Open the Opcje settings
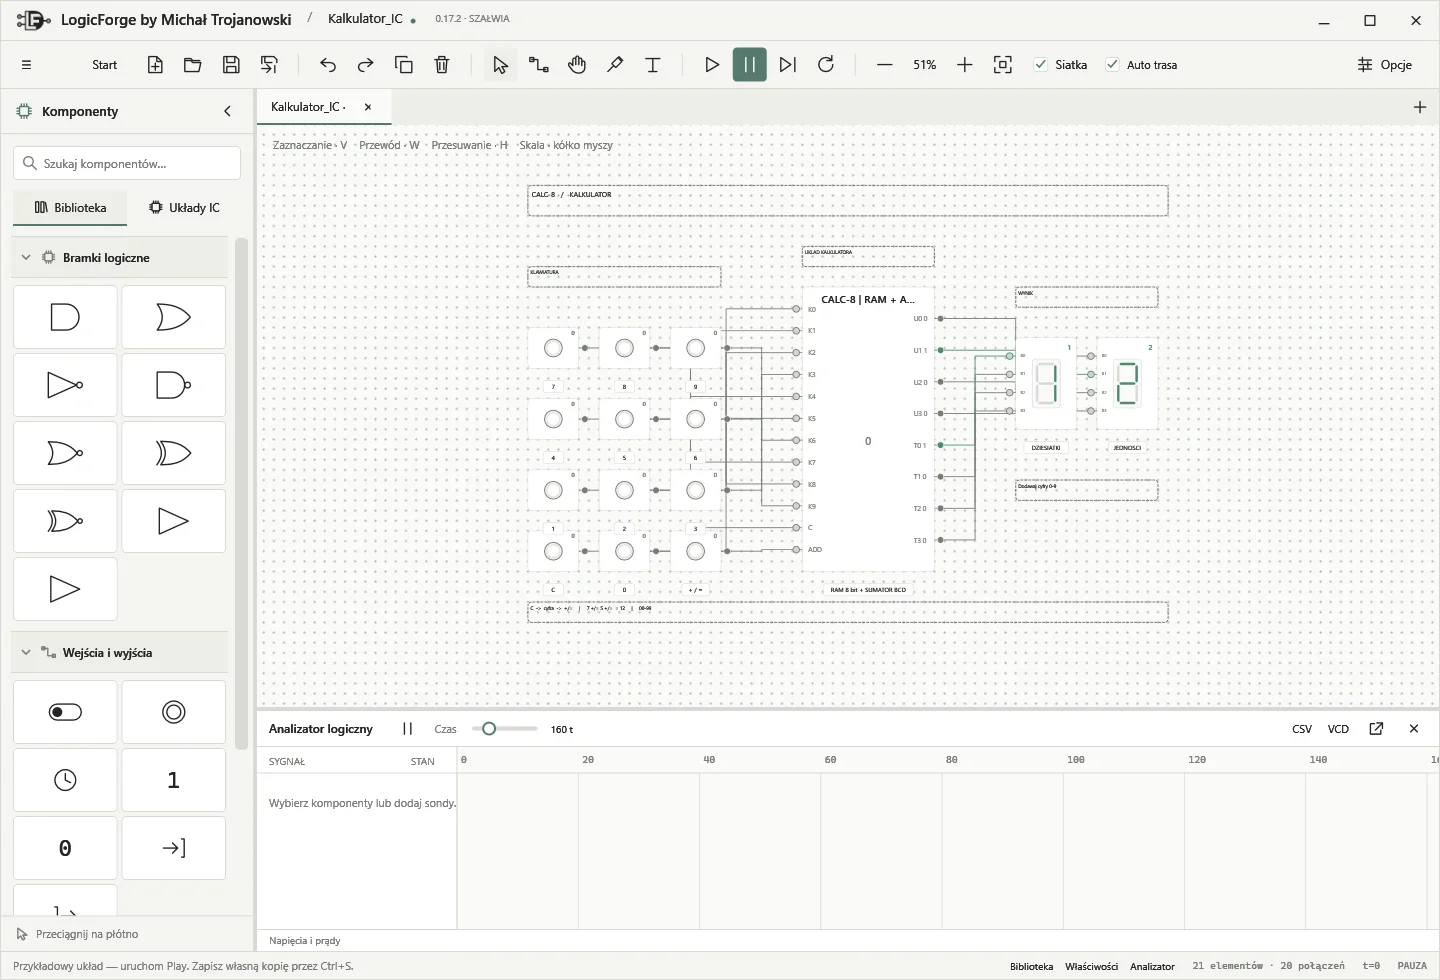The width and height of the screenshot is (1440, 980). click(x=1385, y=65)
